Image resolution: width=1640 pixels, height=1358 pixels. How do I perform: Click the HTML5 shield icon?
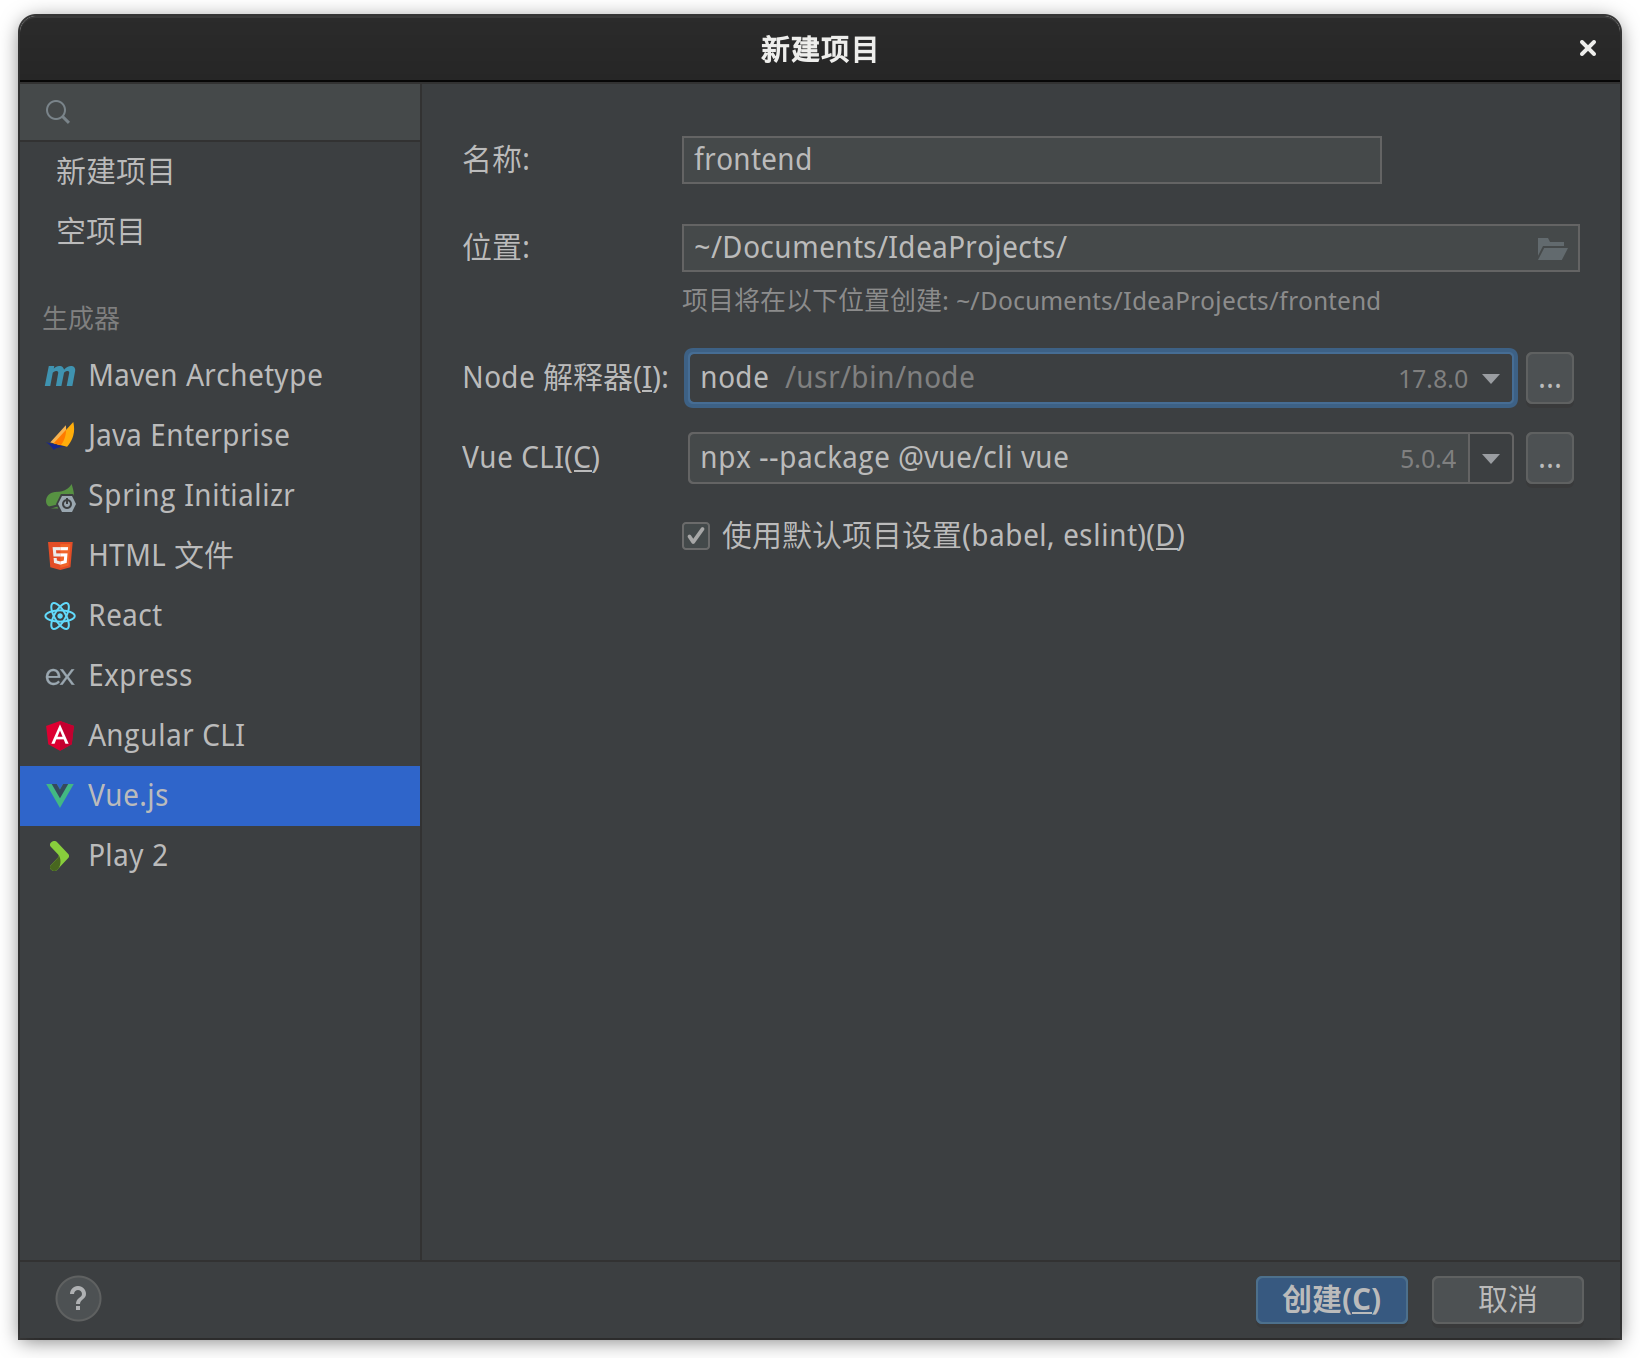[x=60, y=556]
